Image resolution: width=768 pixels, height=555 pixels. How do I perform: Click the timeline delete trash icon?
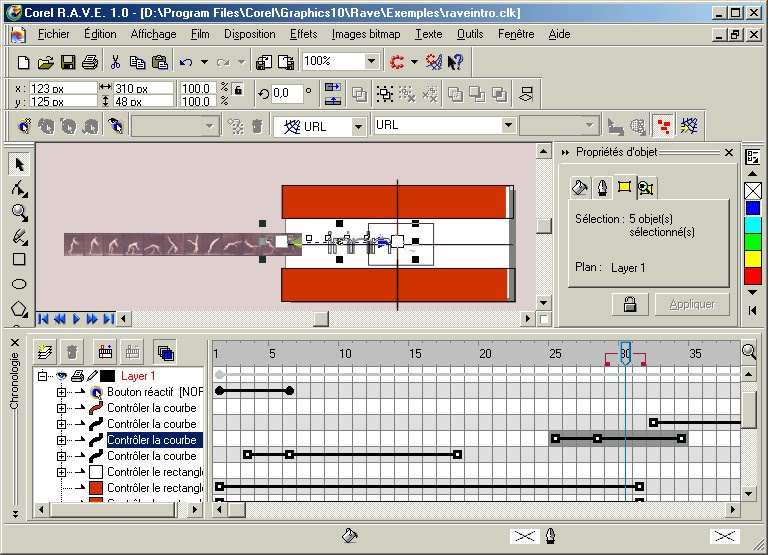point(72,352)
